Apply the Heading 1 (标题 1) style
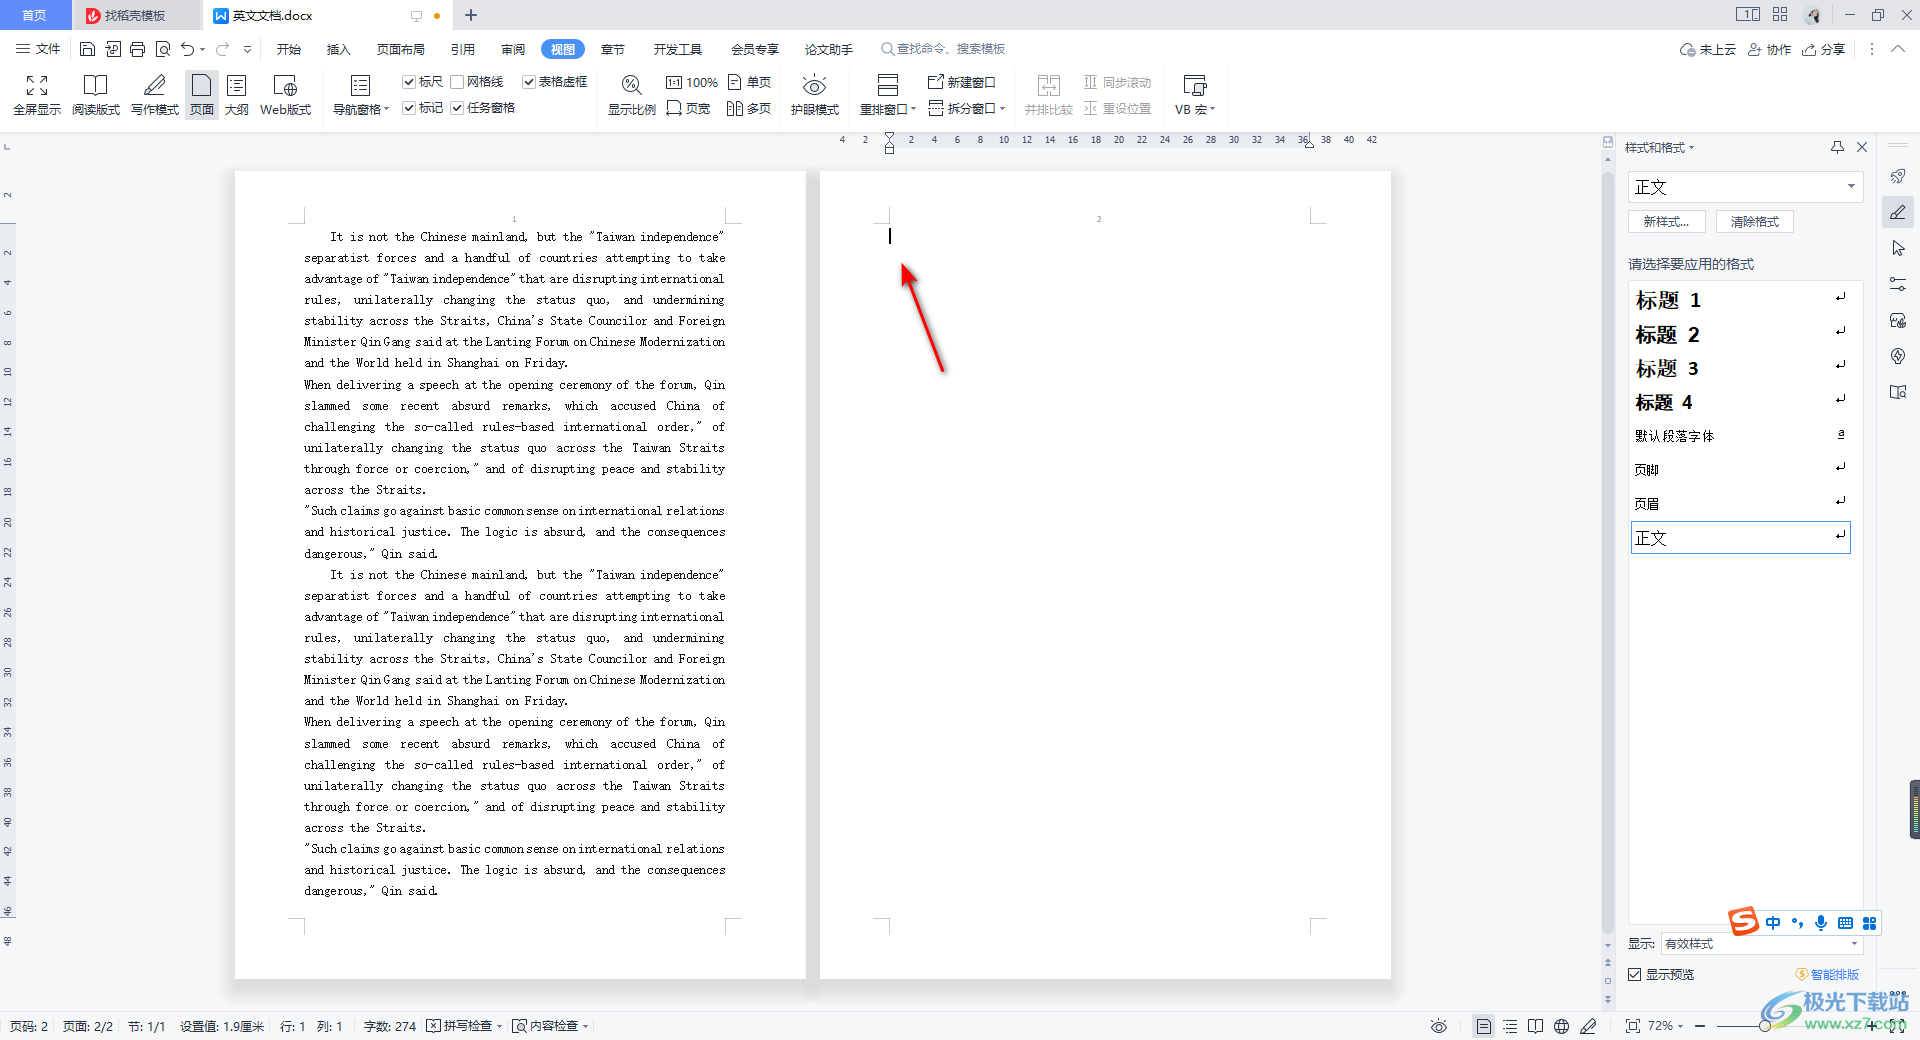1920x1040 pixels. [x=1741, y=300]
